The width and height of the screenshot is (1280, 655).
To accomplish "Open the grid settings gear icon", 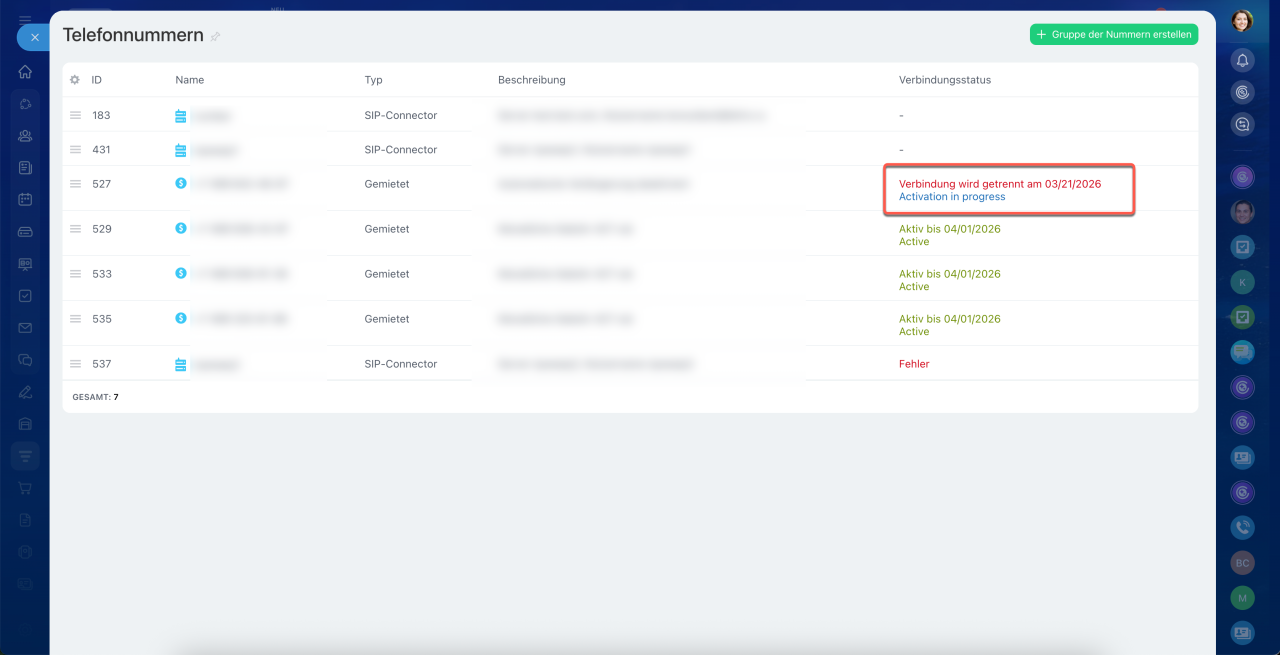I will click(74, 80).
